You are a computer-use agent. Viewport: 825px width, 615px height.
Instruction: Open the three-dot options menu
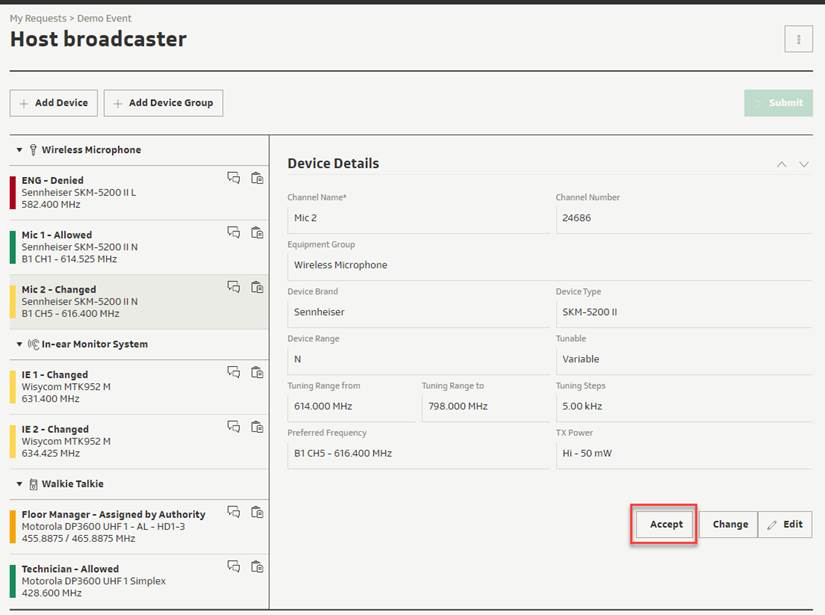(x=798, y=39)
